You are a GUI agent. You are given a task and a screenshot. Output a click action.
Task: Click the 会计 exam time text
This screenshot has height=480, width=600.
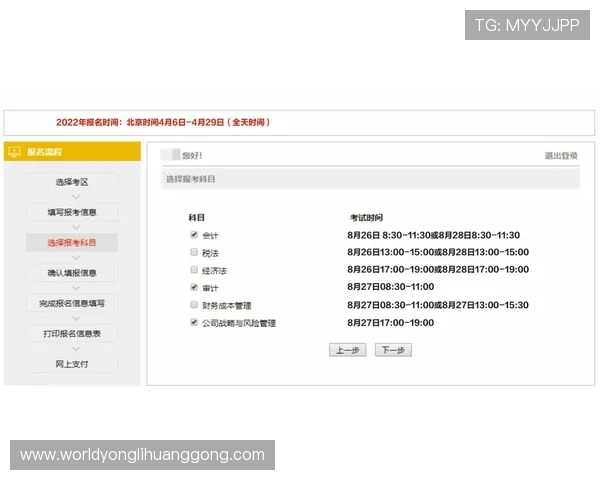point(434,235)
